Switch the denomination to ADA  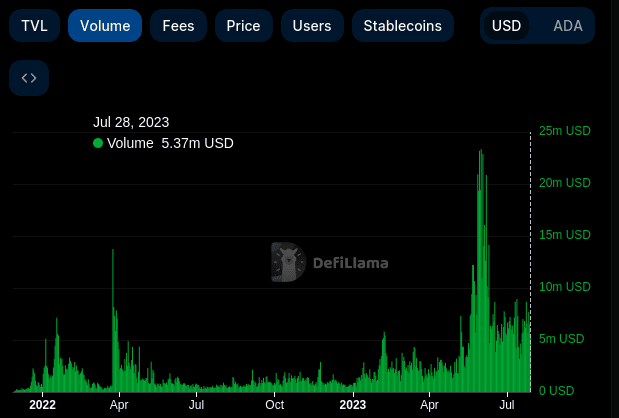tap(567, 26)
